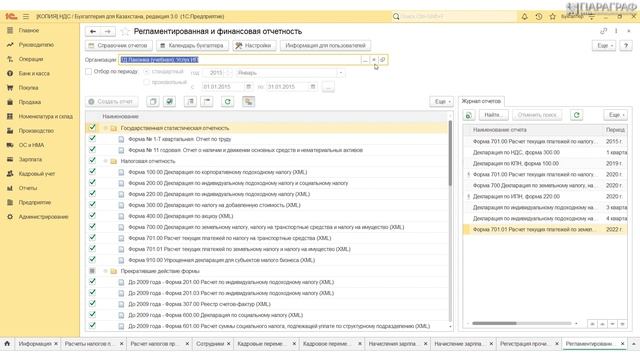The height and width of the screenshot is (360, 640).
Task: Open the home start page tab
Action: (7, 344)
